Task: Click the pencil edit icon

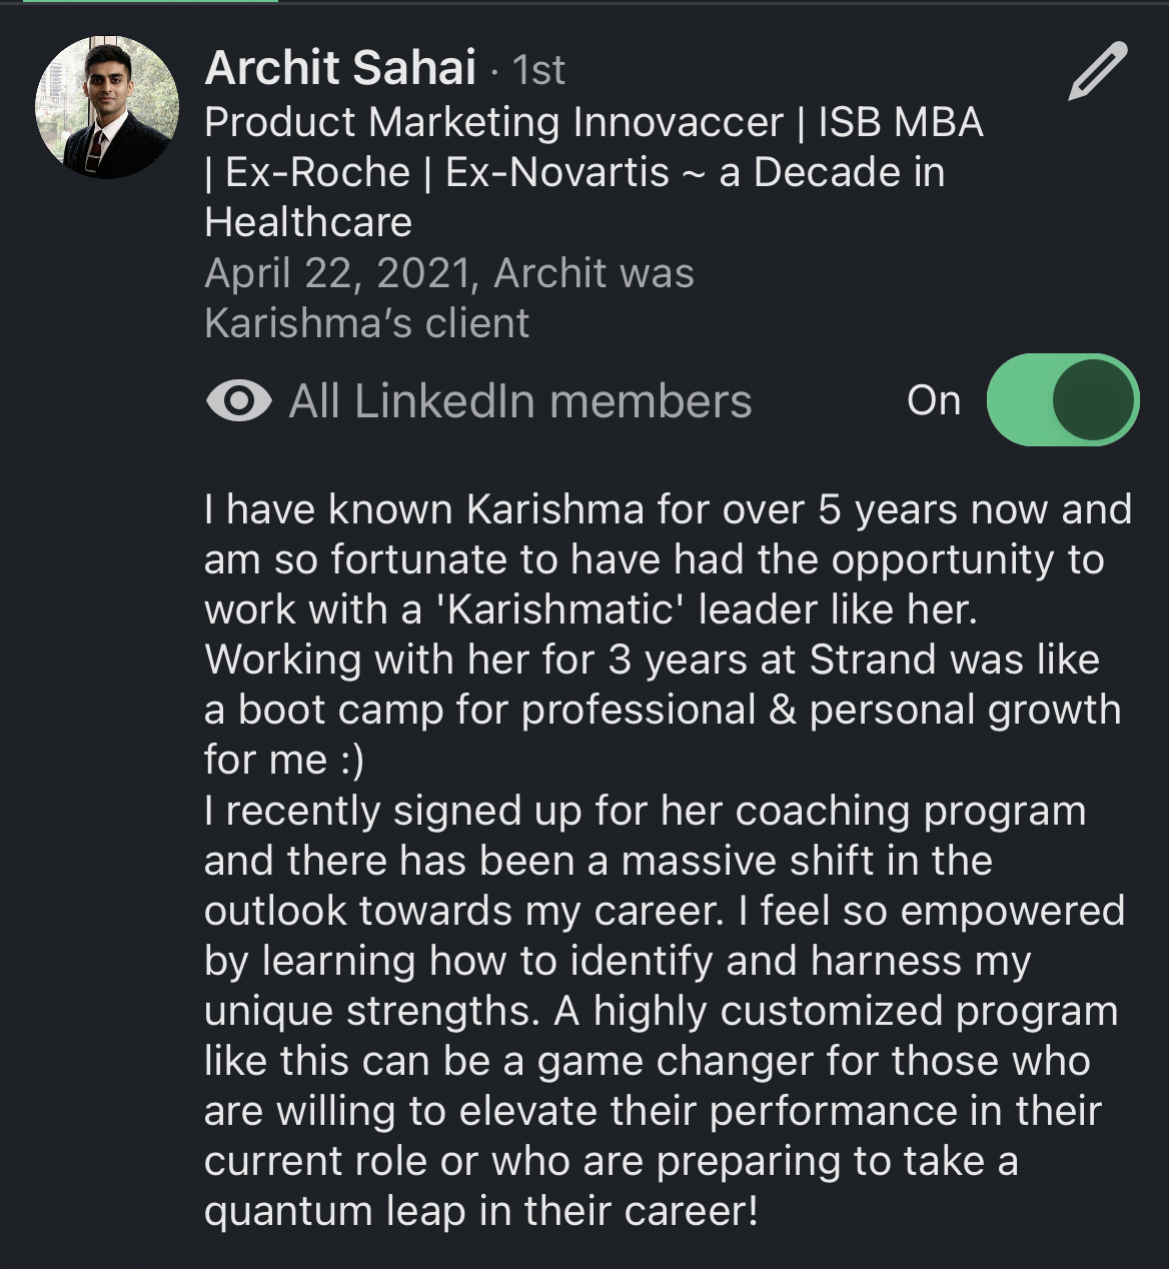Action: pyautogui.click(x=1097, y=71)
